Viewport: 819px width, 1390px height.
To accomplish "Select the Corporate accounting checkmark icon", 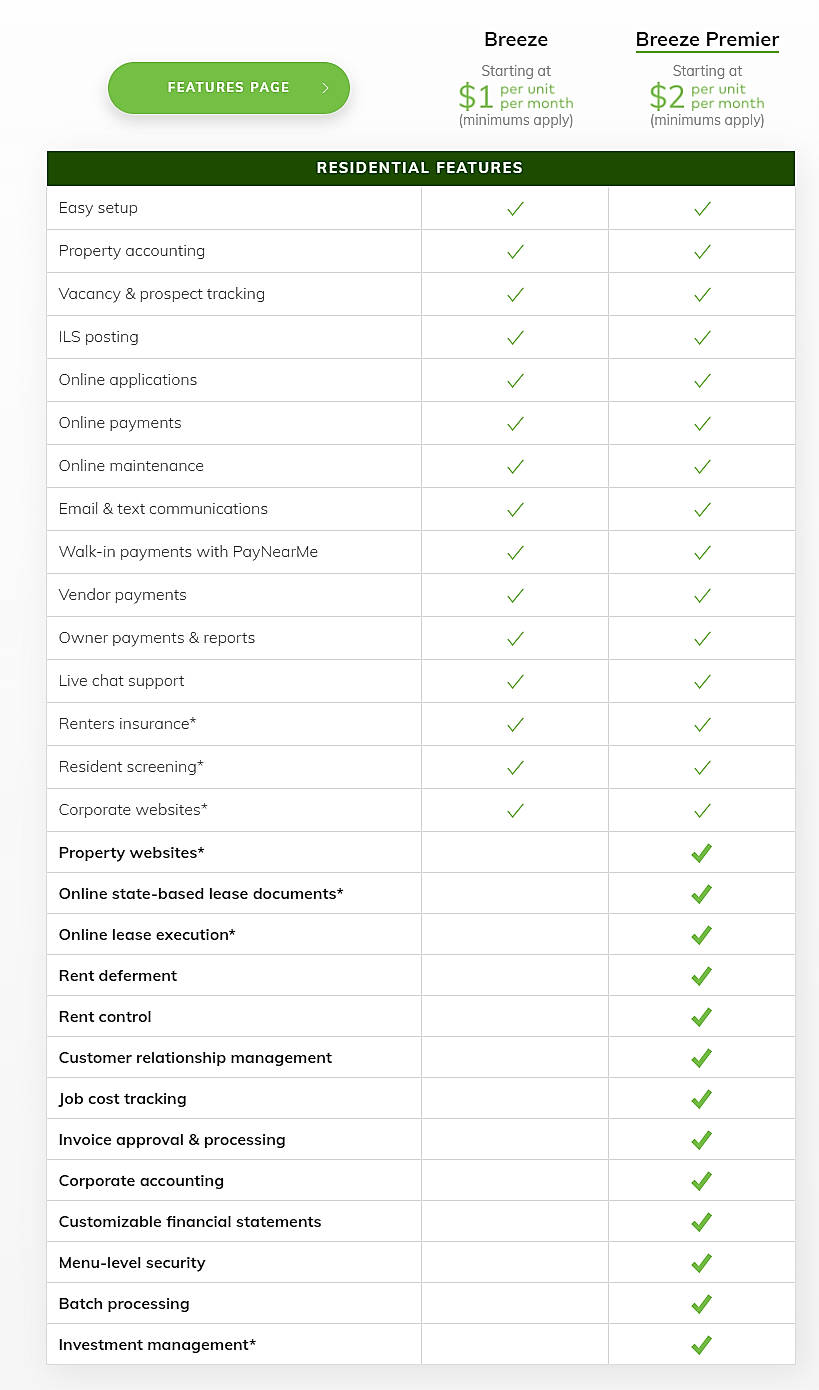I will 701,1180.
